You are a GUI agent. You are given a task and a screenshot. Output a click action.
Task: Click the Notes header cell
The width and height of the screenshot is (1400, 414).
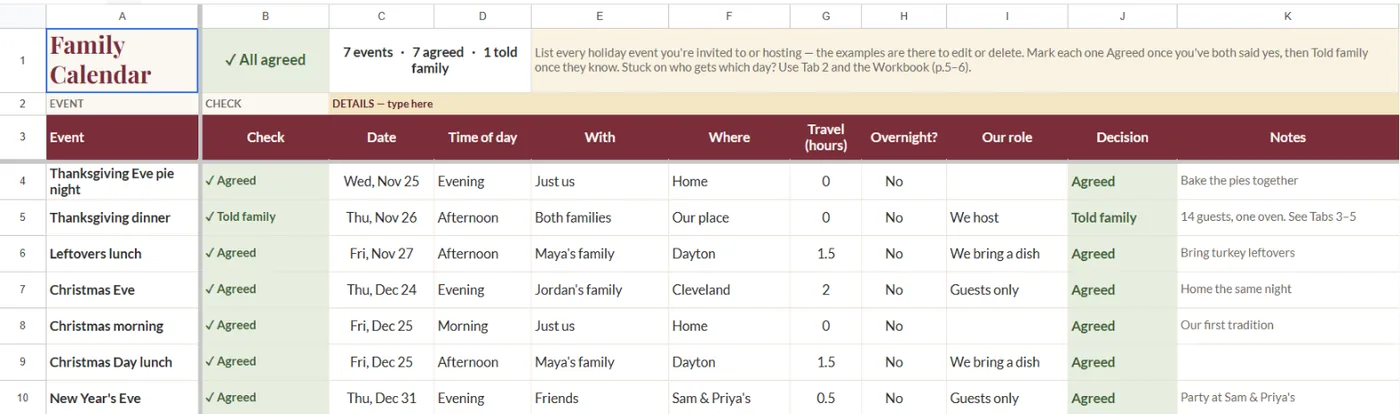point(1288,137)
